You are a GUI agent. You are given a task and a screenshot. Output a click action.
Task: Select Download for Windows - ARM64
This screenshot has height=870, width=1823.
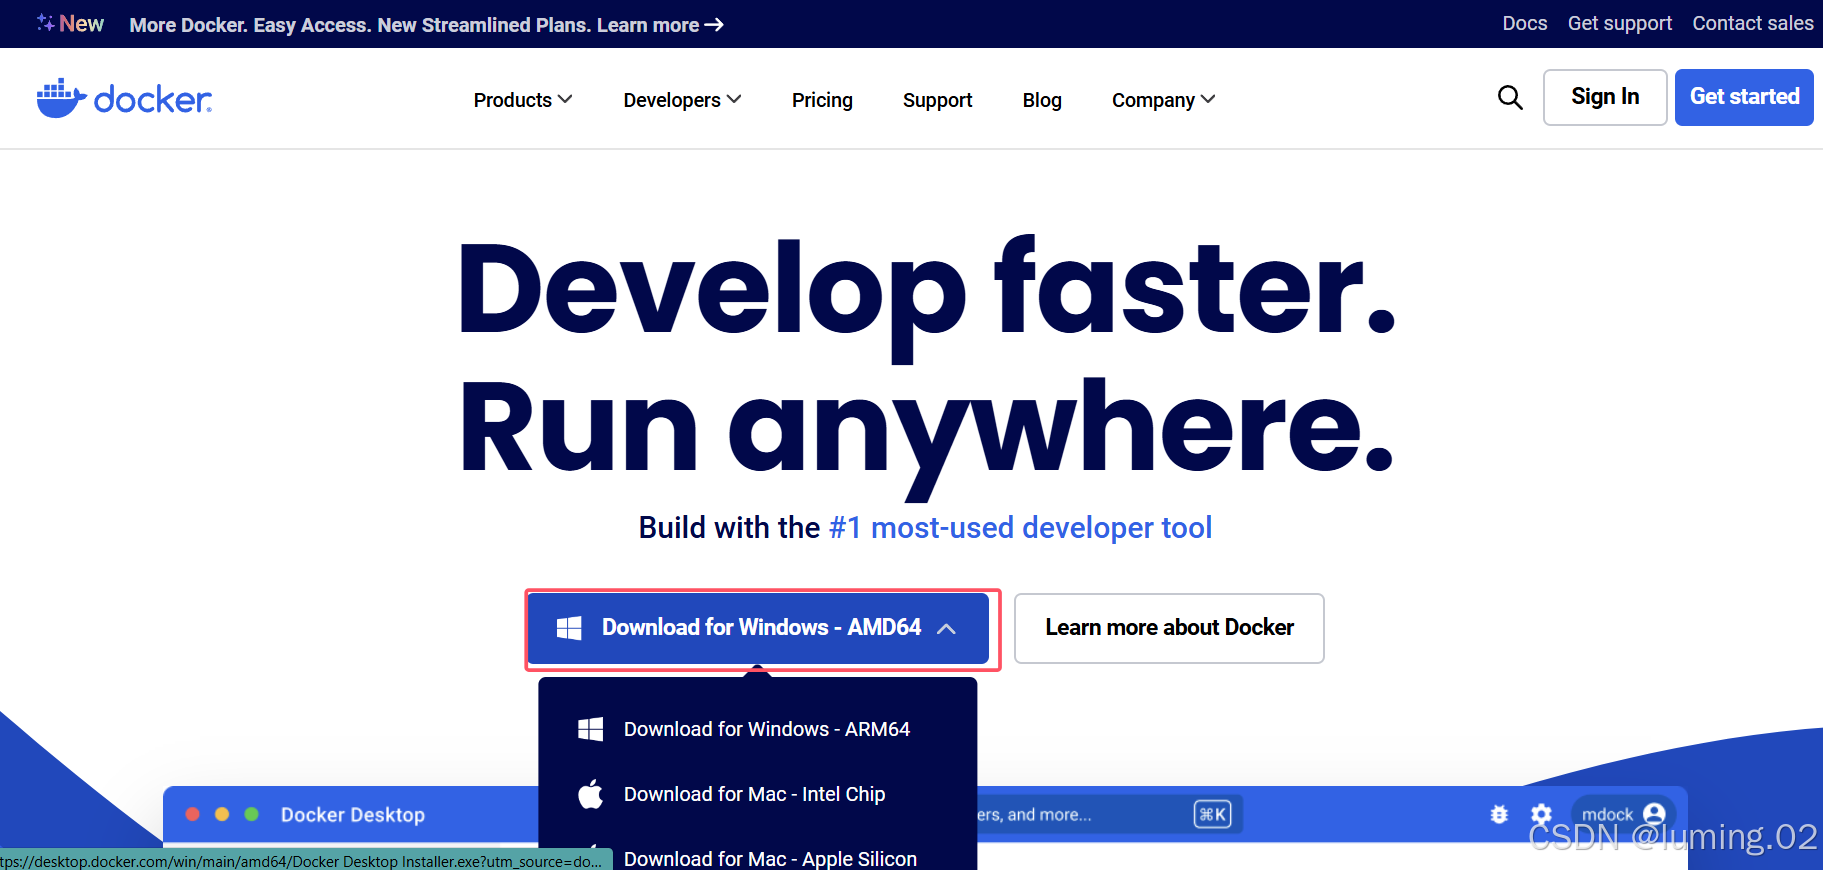(x=757, y=729)
